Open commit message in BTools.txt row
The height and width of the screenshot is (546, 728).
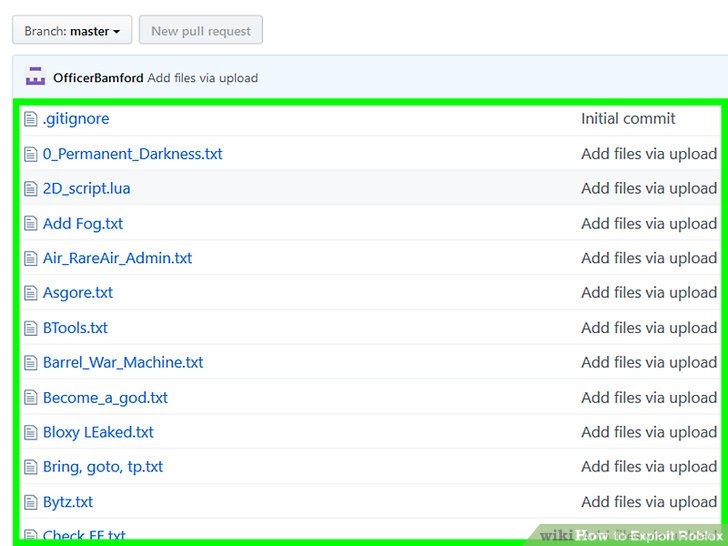[x=649, y=328]
